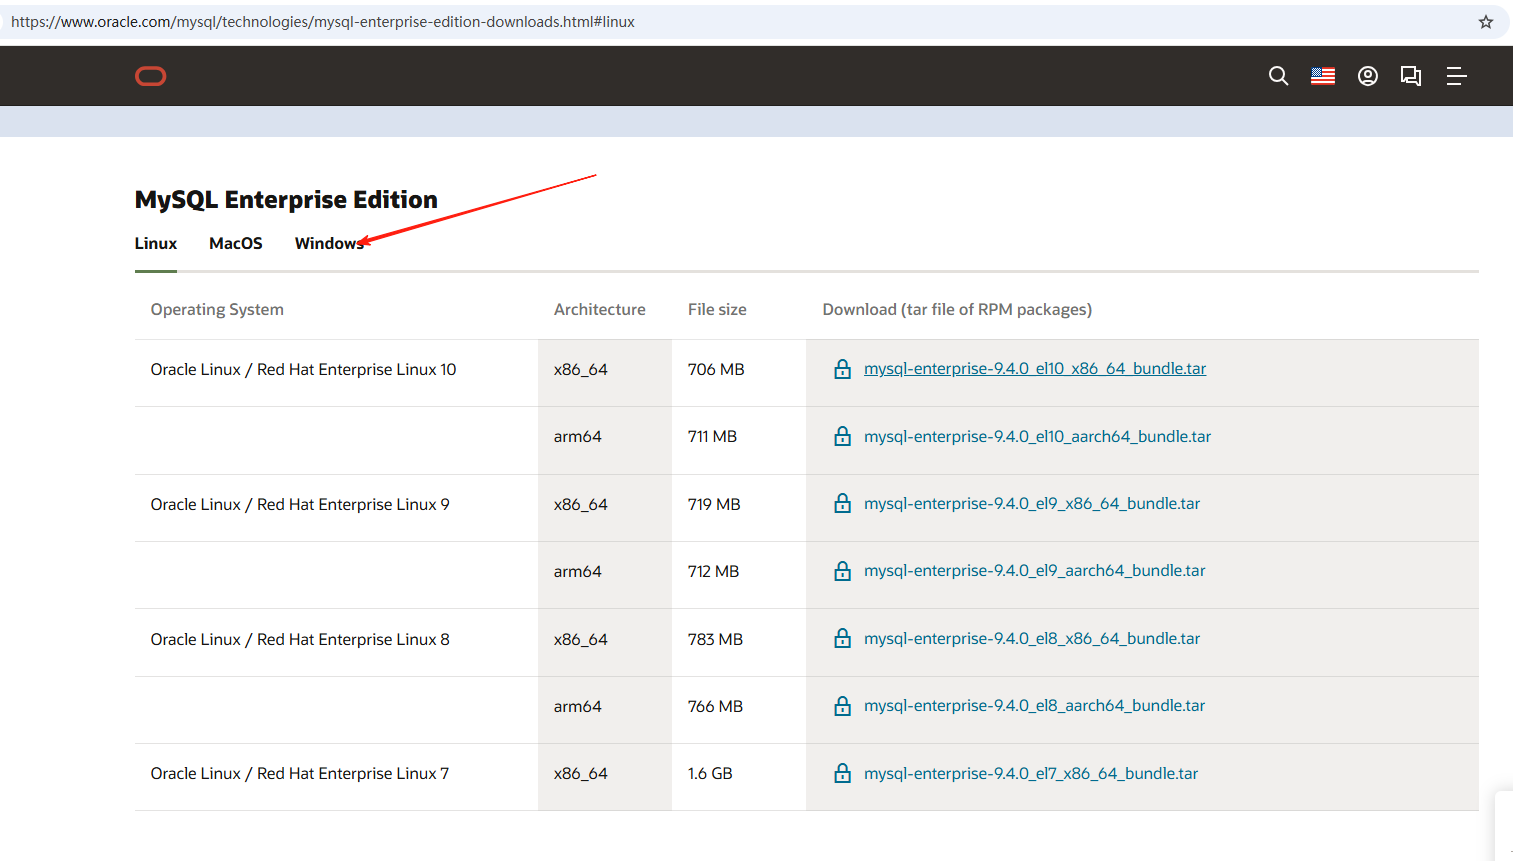
Task: Click the Architecture column header
Action: (600, 310)
